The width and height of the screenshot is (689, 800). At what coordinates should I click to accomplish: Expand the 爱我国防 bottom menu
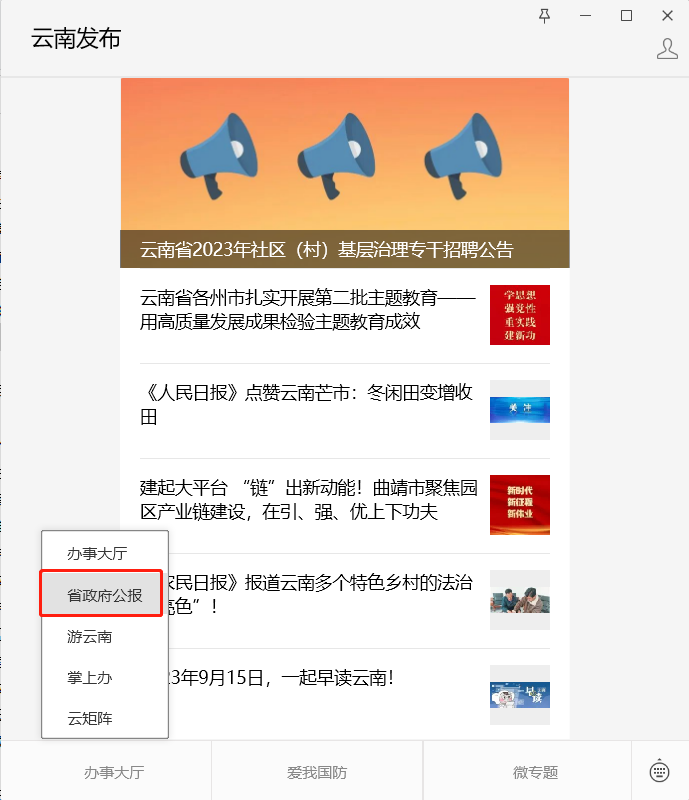click(x=317, y=772)
